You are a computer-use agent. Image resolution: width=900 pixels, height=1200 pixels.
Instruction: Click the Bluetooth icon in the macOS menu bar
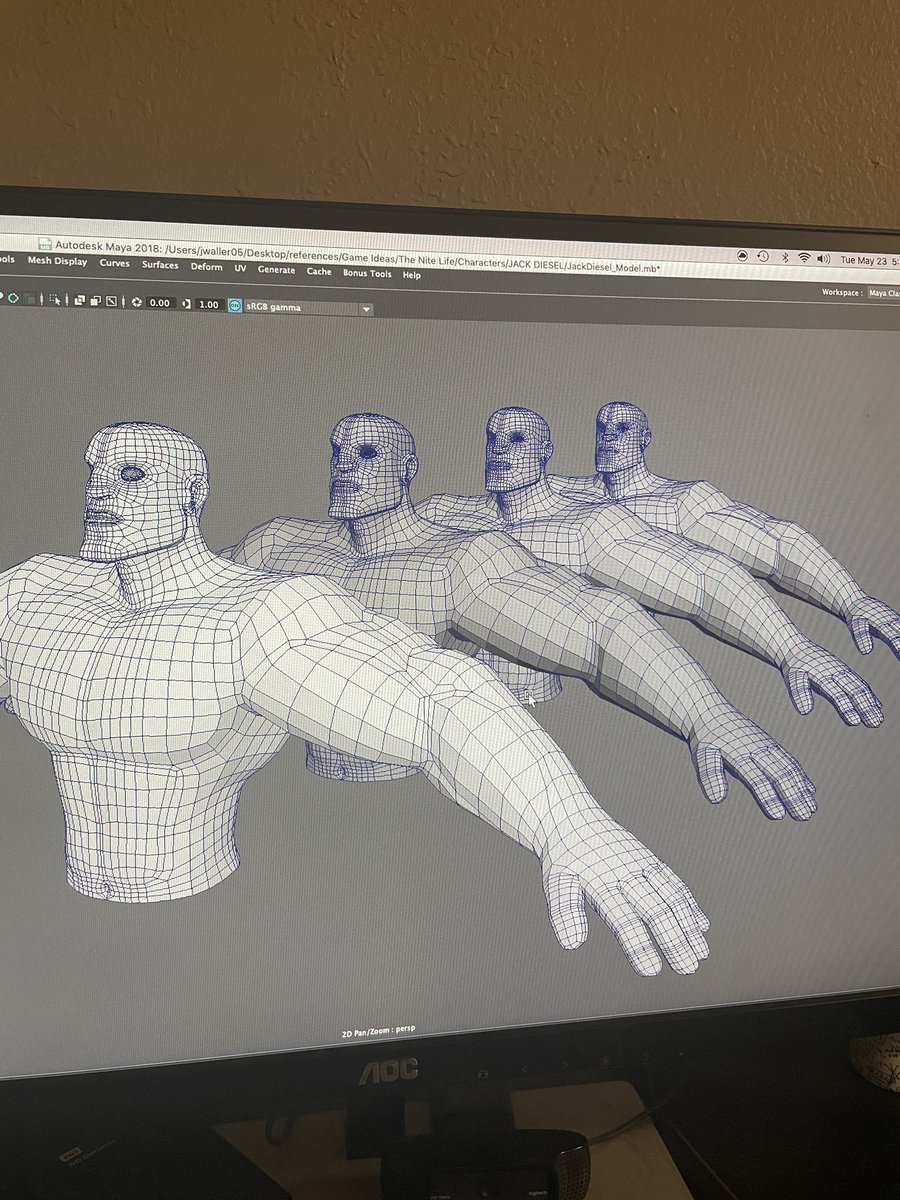pyautogui.click(x=784, y=258)
